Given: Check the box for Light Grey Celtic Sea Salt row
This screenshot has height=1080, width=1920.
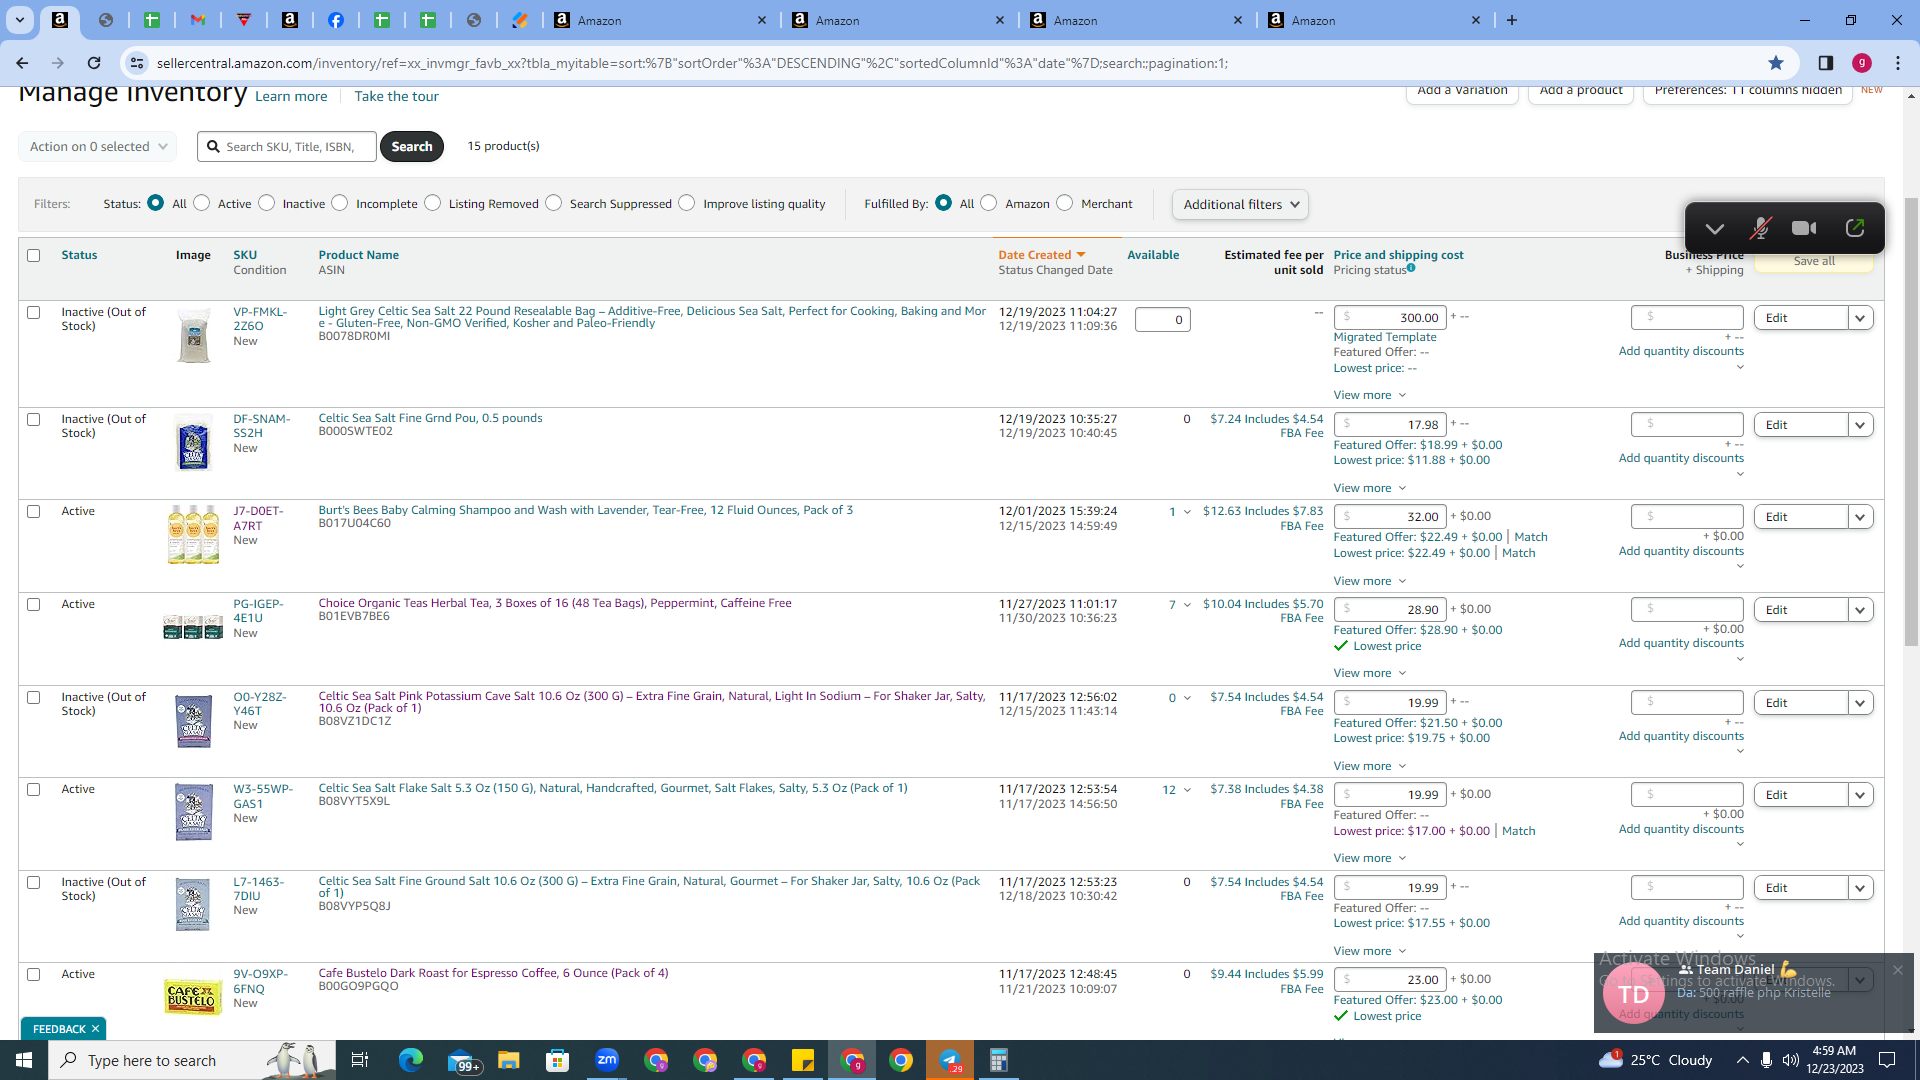Looking at the screenshot, I should pyautogui.click(x=34, y=312).
